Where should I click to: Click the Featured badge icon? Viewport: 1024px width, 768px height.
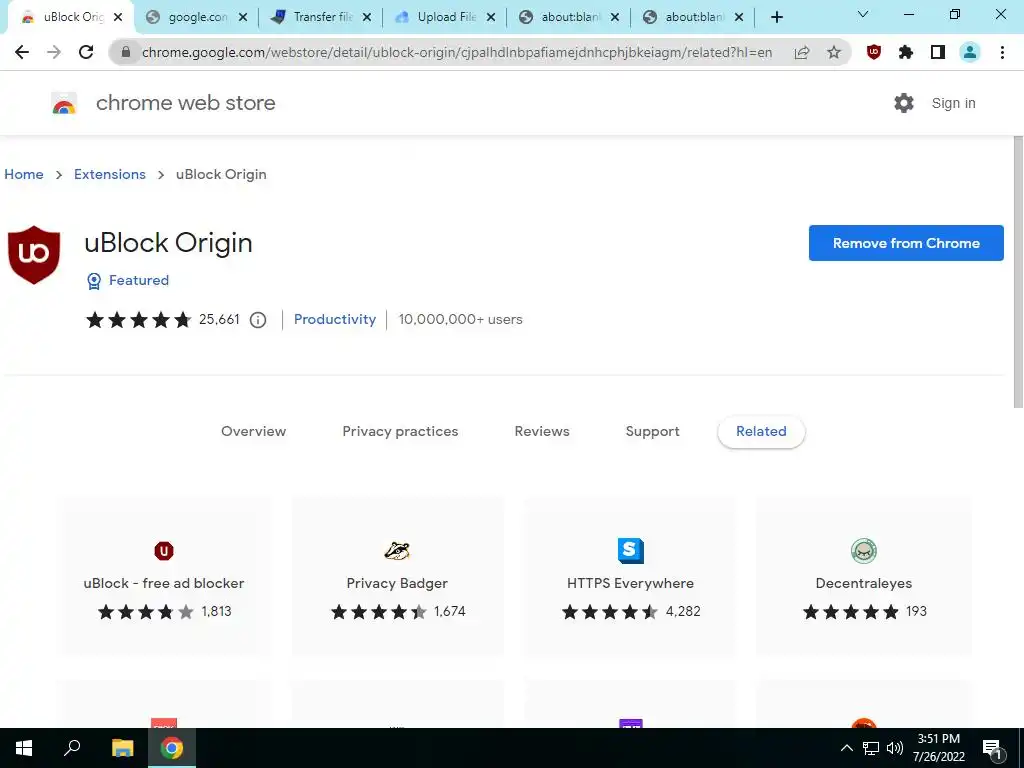(x=94, y=281)
